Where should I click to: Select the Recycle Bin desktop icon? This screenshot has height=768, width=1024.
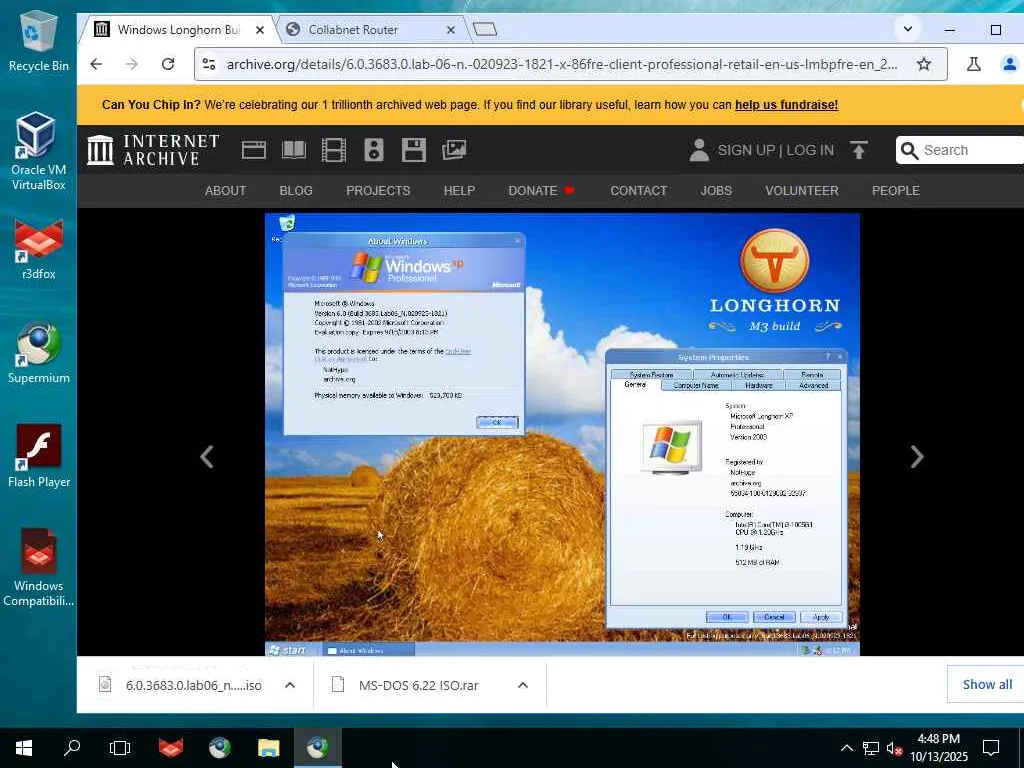[x=39, y=42]
